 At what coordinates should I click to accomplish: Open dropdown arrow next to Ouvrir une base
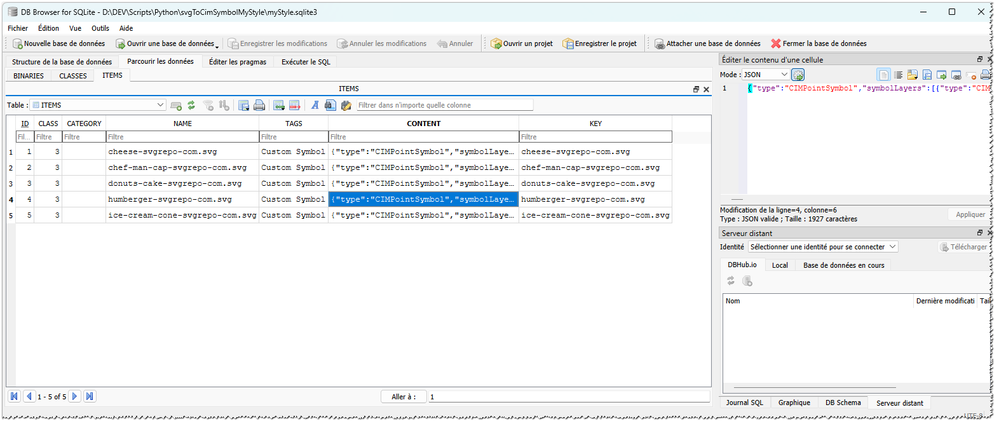[217, 45]
